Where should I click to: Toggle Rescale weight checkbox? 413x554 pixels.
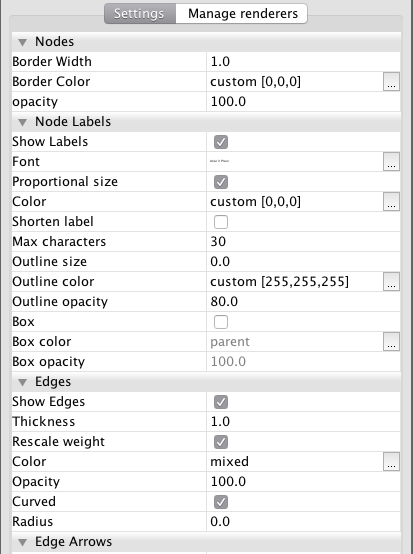coord(221,442)
